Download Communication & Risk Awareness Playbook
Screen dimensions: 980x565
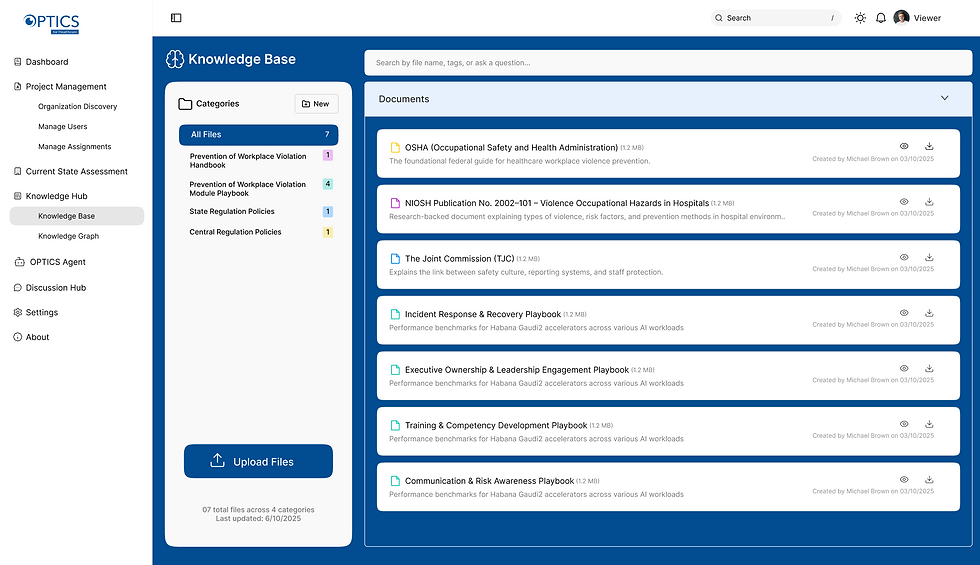click(929, 480)
